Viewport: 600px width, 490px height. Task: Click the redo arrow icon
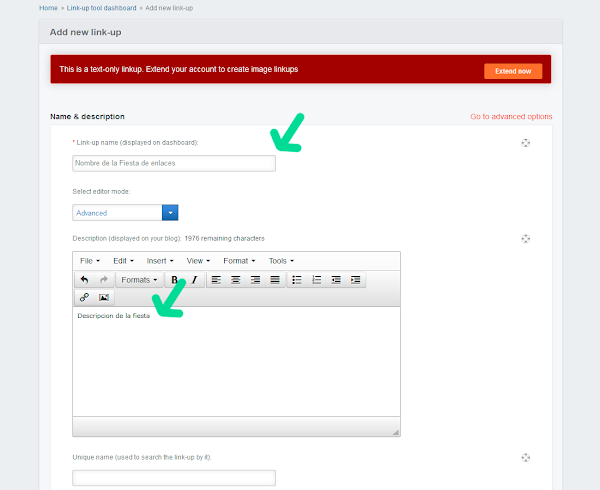coord(104,280)
